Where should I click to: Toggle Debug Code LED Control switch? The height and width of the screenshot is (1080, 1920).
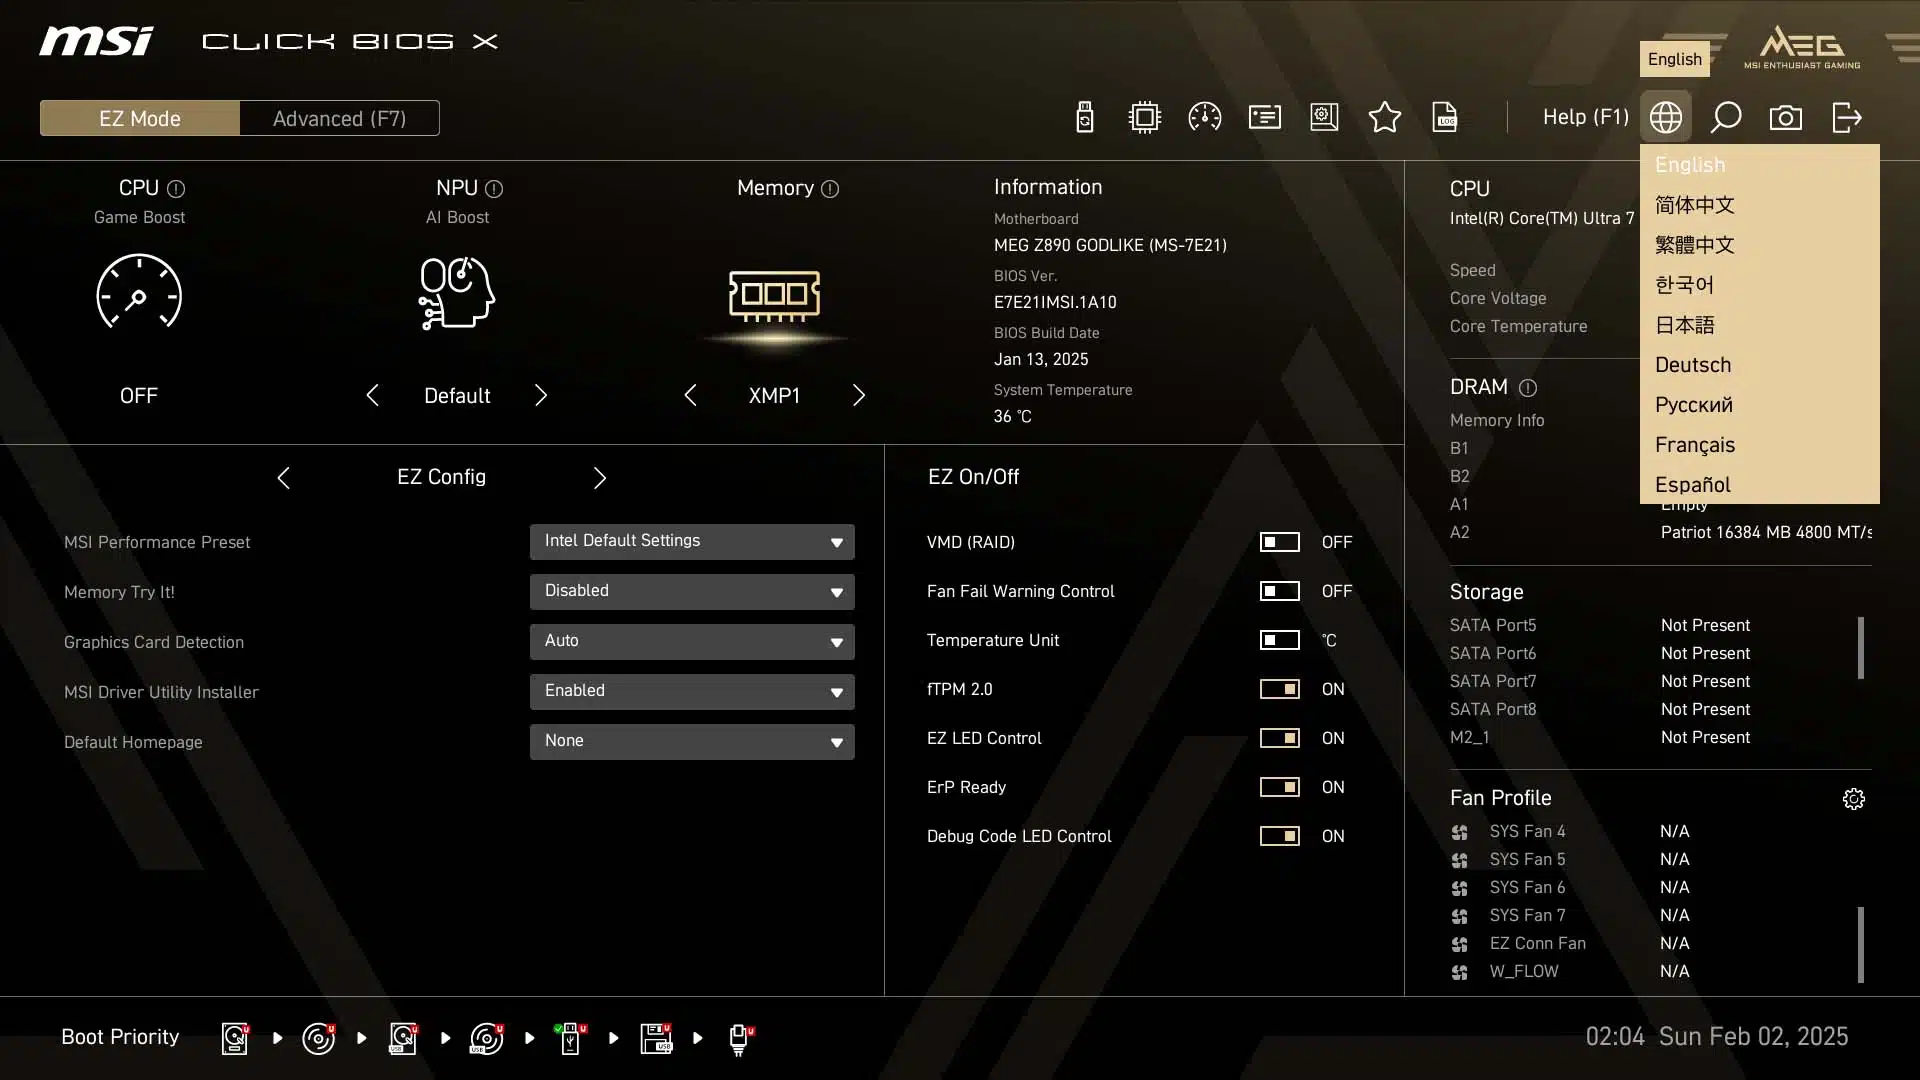coord(1279,836)
